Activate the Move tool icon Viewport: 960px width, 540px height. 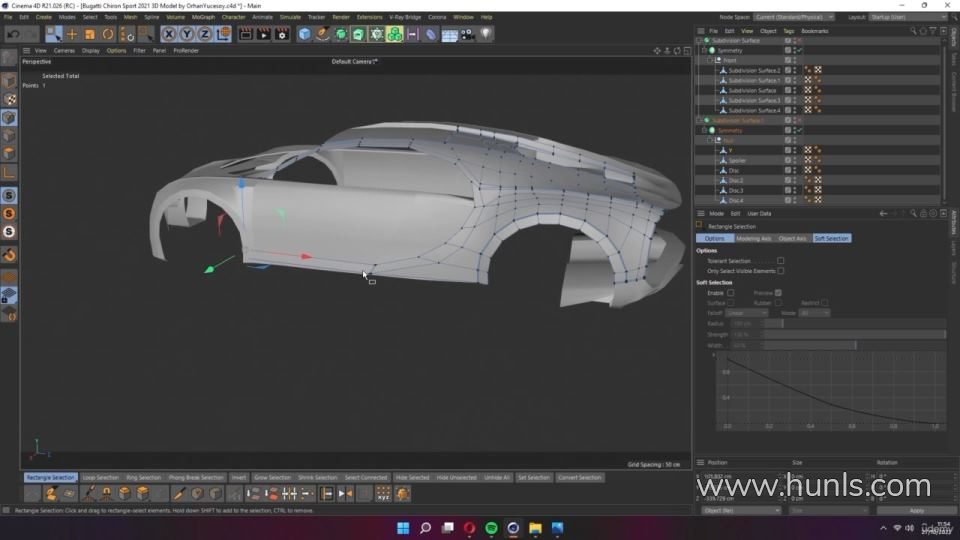coord(72,34)
